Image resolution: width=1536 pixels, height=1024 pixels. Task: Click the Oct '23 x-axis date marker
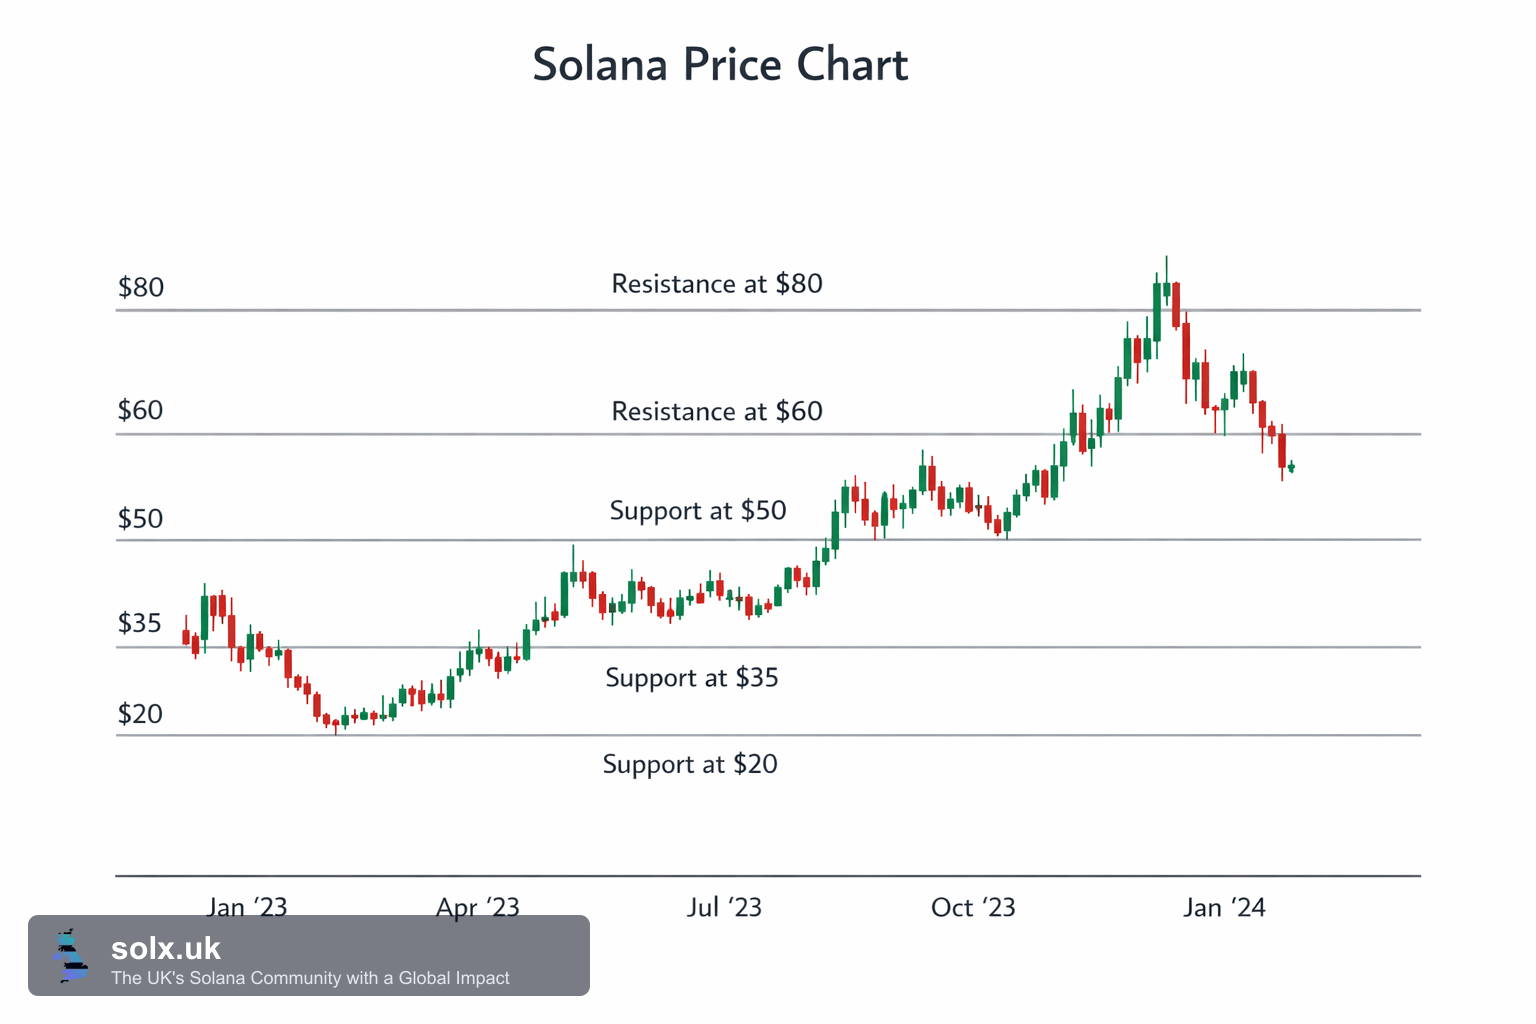pos(973,907)
